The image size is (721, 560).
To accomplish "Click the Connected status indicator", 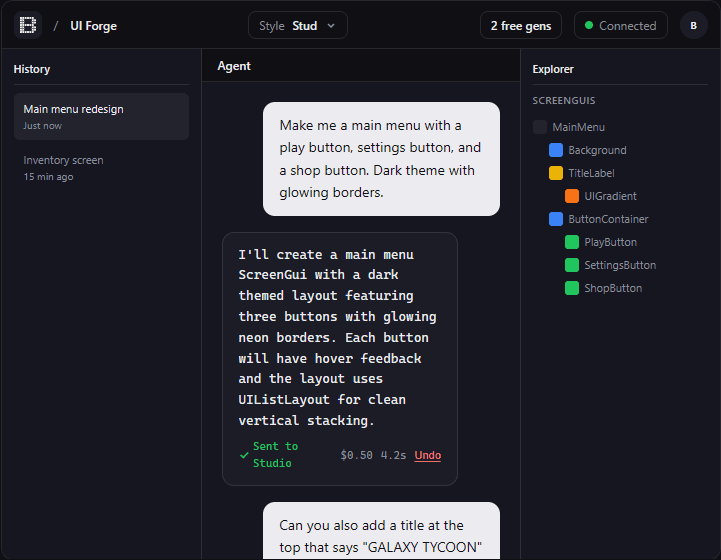I will coord(620,25).
